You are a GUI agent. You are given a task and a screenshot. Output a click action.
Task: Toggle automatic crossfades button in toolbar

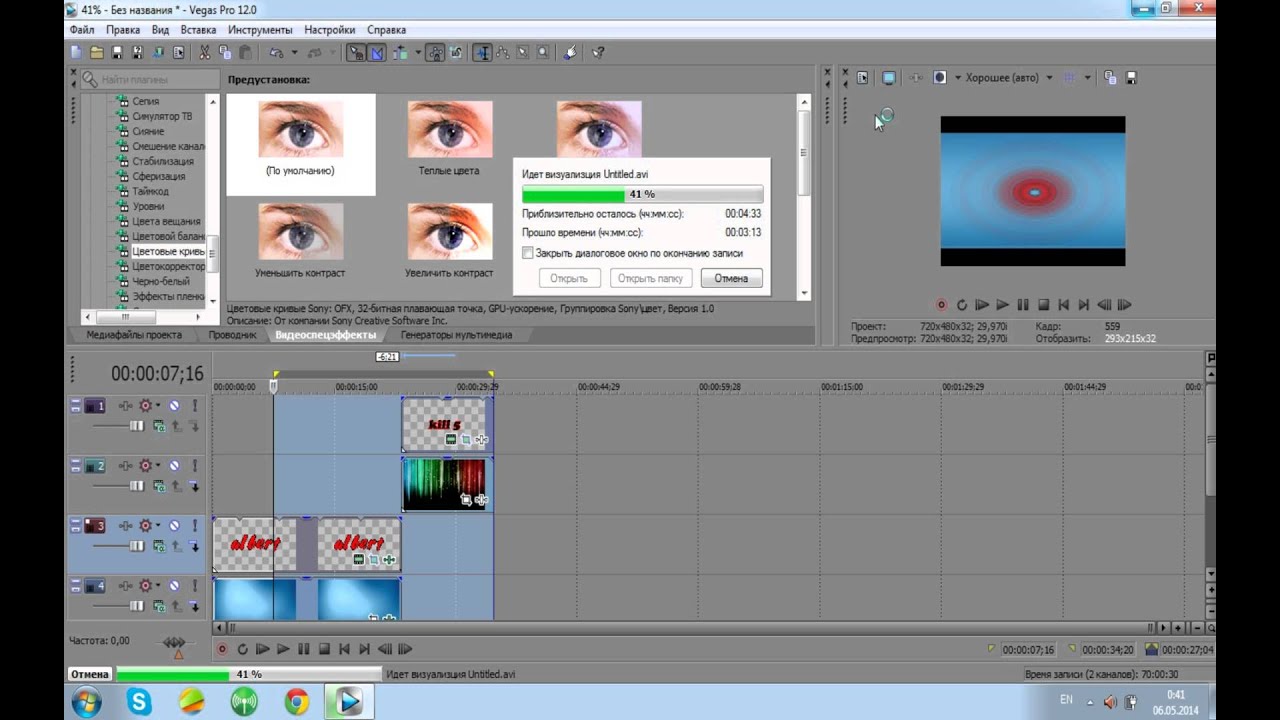coord(377,52)
